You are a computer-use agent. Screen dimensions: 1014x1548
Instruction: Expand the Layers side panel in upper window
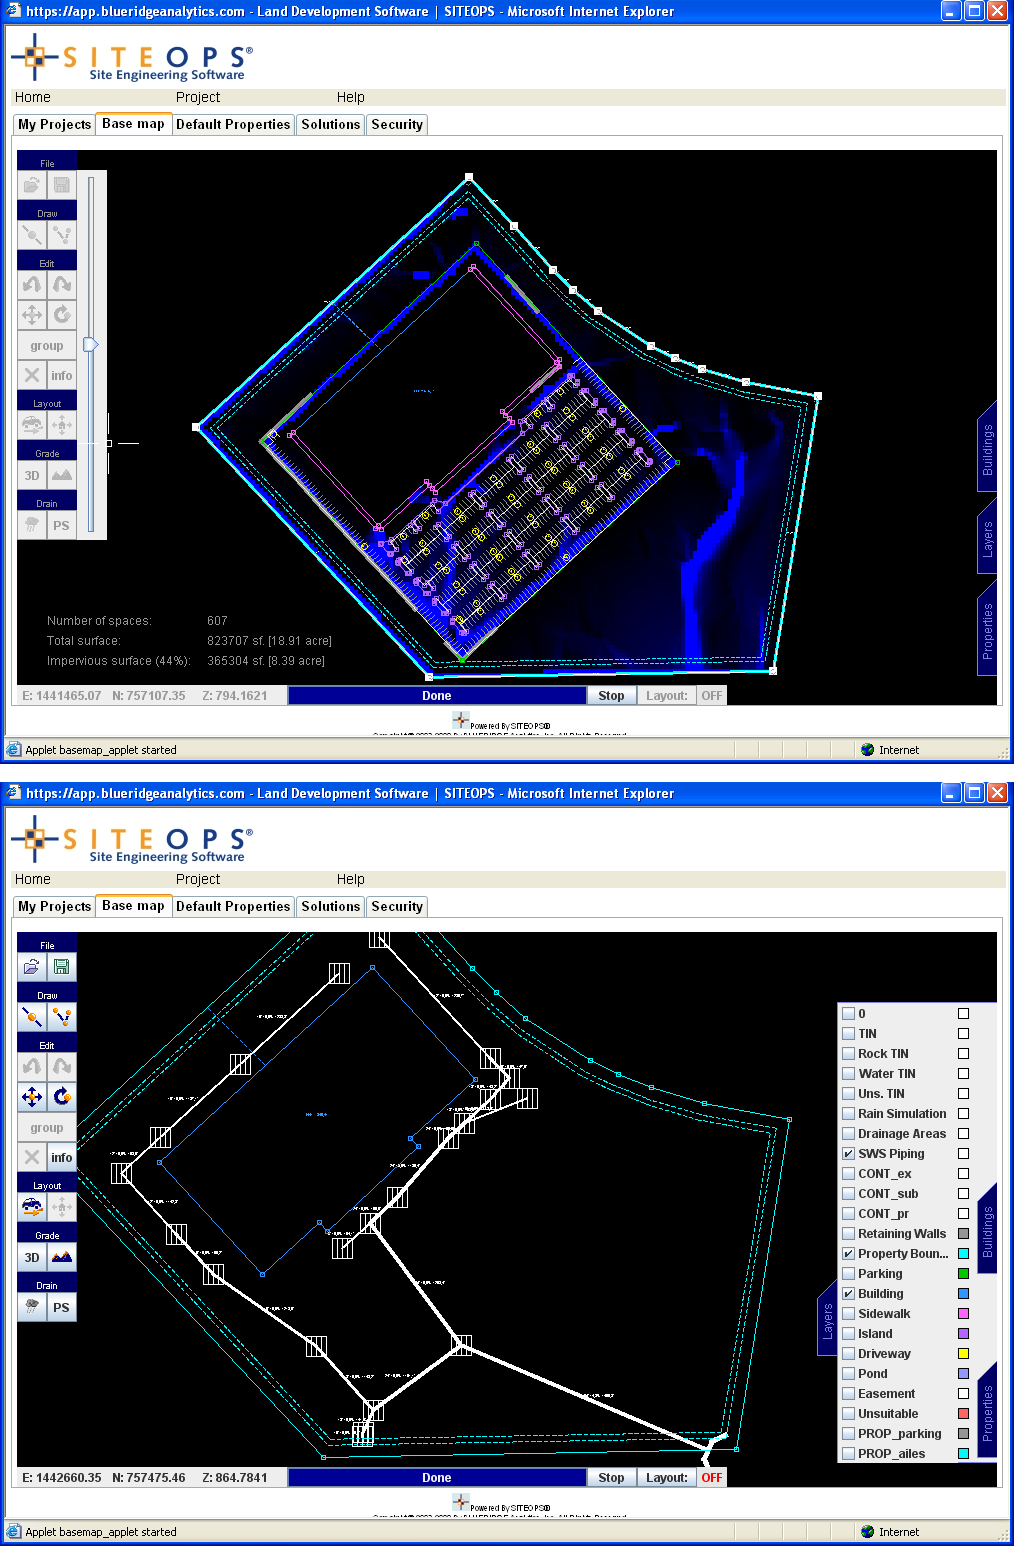(987, 540)
